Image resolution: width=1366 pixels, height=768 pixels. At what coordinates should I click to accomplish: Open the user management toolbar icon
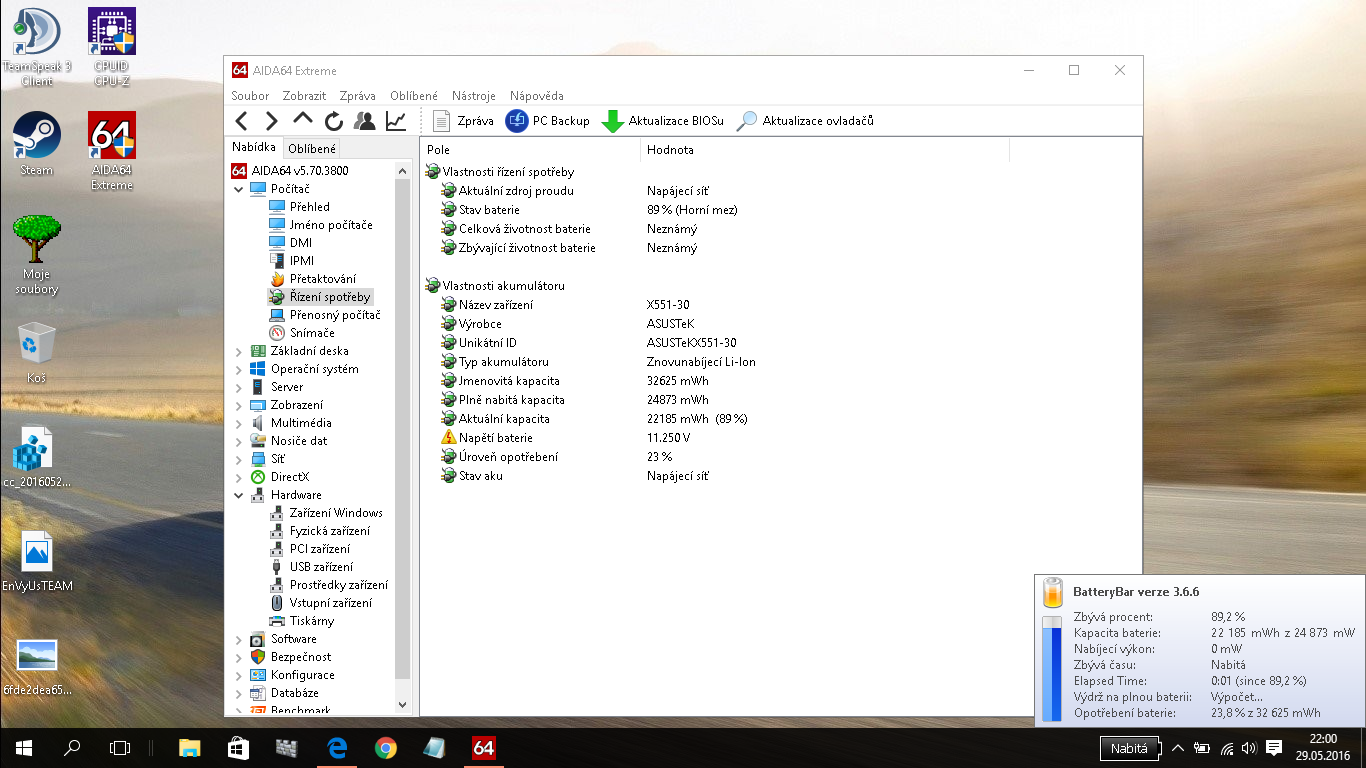click(x=365, y=121)
